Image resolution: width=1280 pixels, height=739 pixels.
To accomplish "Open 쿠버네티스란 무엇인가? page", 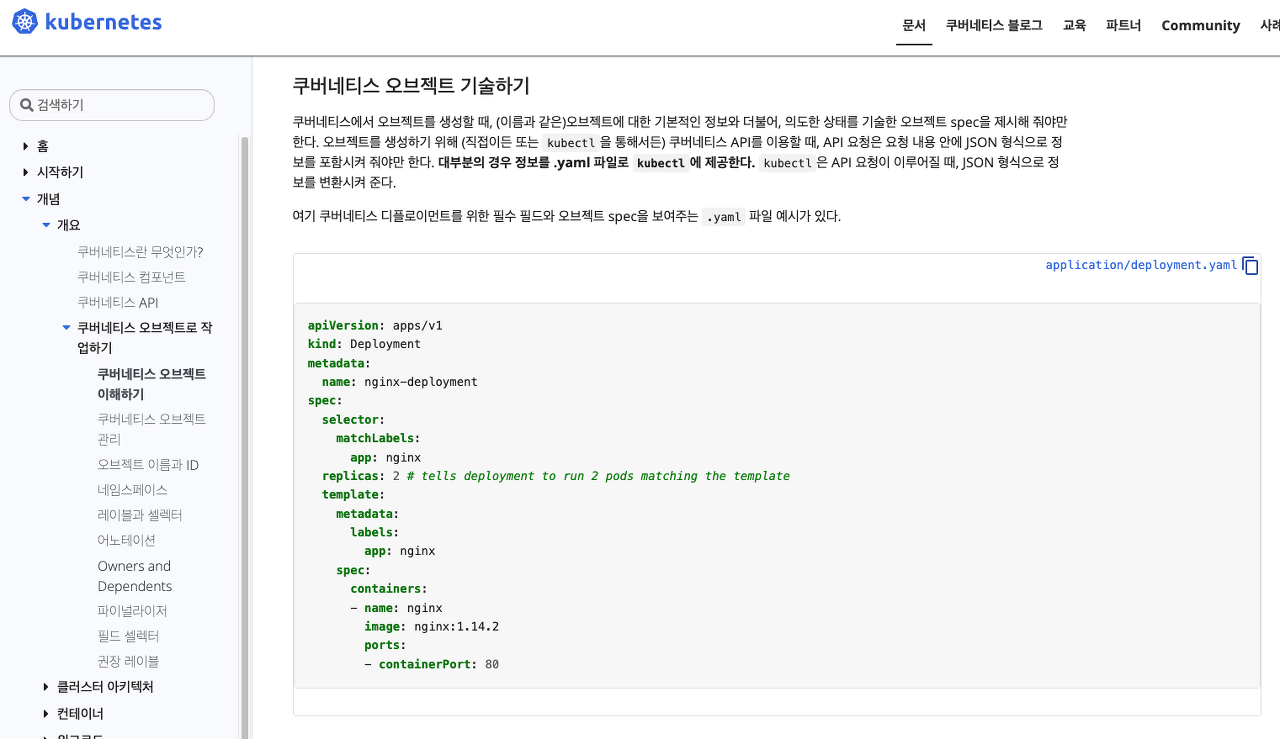I will click(x=140, y=251).
